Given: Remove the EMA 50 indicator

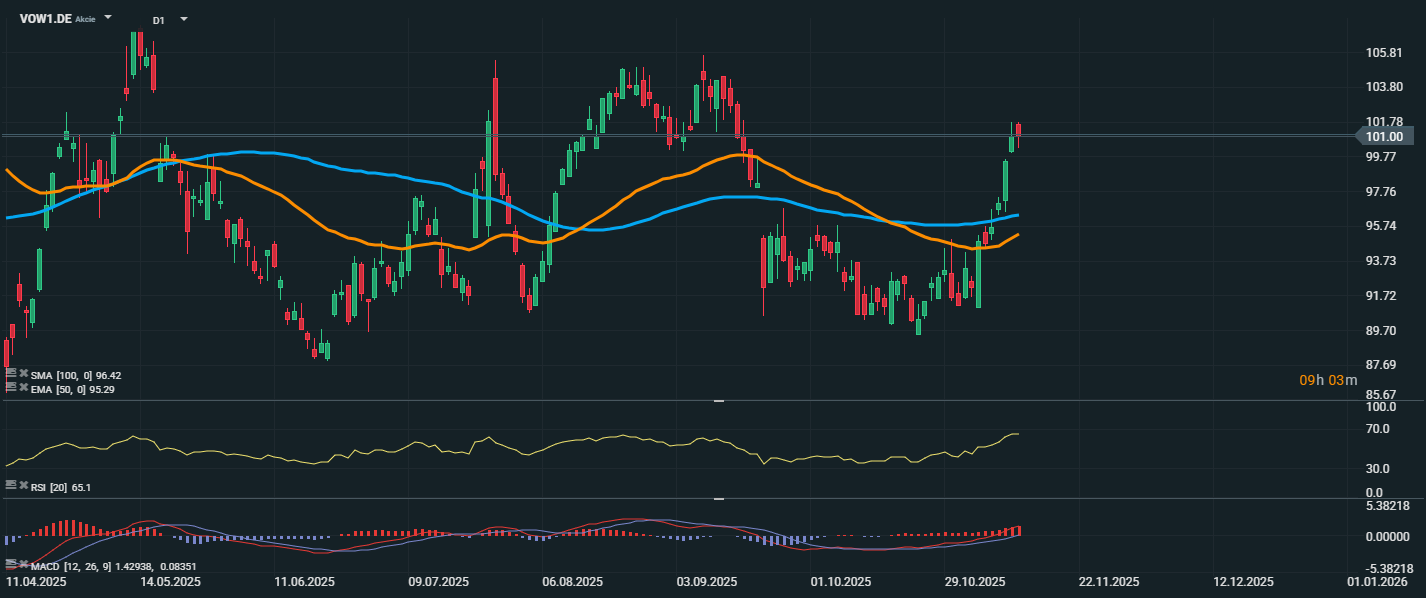Looking at the screenshot, I should click(23, 389).
